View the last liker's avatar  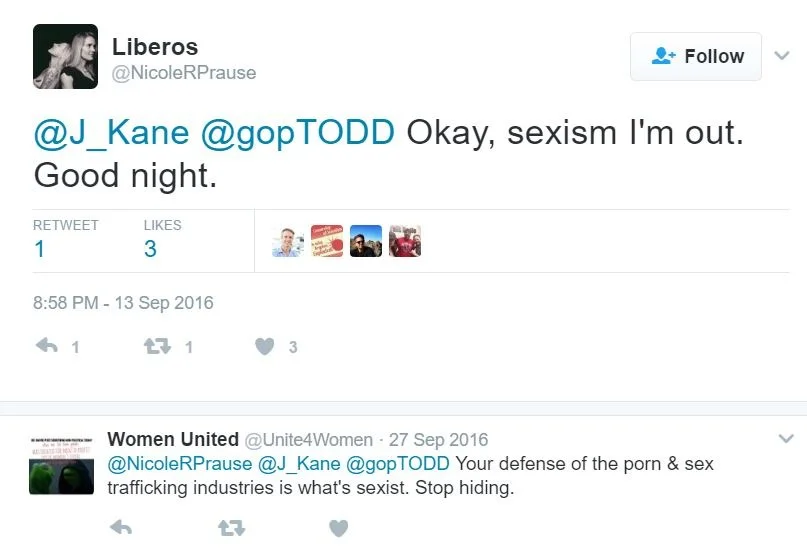click(x=405, y=241)
